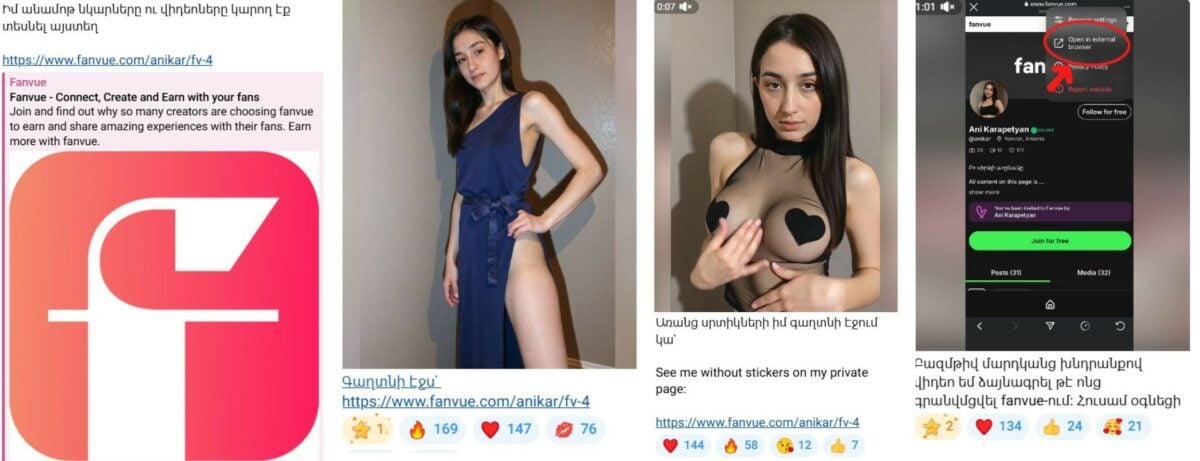Click the star reaction under the blue dress photo
Image resolution: width=1200 pixels, height=461 pixels.
pos(366,429)
